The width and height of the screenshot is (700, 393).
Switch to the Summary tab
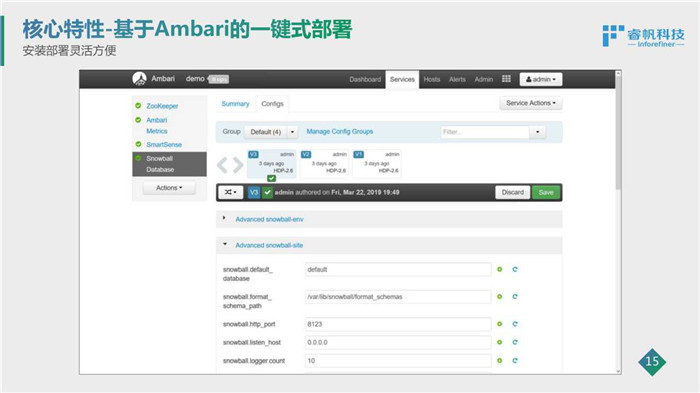tap(235, 104)
